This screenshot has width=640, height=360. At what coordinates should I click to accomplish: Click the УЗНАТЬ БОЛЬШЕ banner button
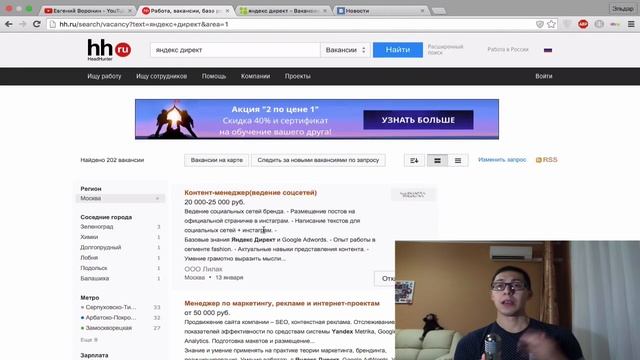point(418,120)
